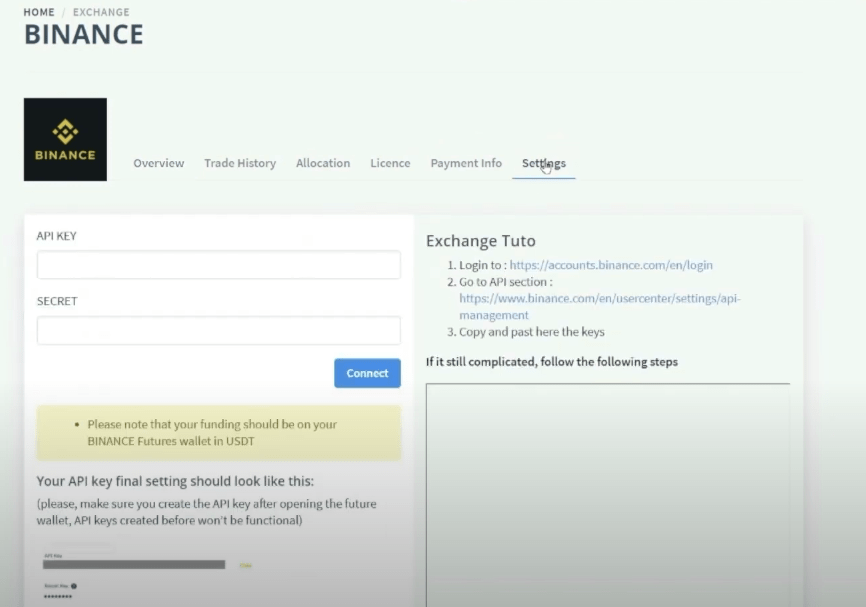Select the Allocation tab
Viewport: 866px width, 607px height.
[323, 163]
